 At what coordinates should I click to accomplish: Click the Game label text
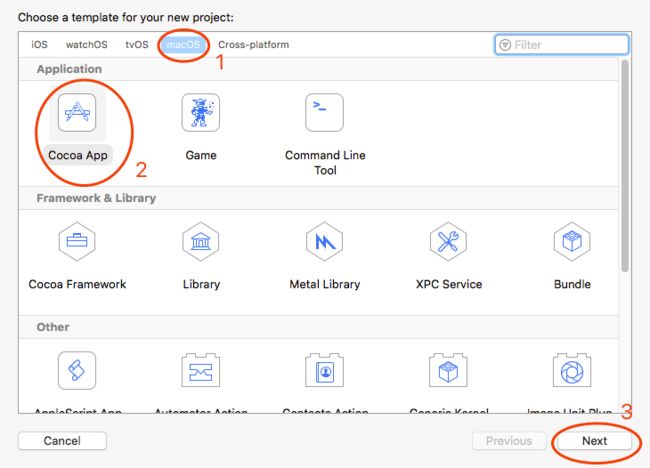pyautogui.click(x=201, y=155)
